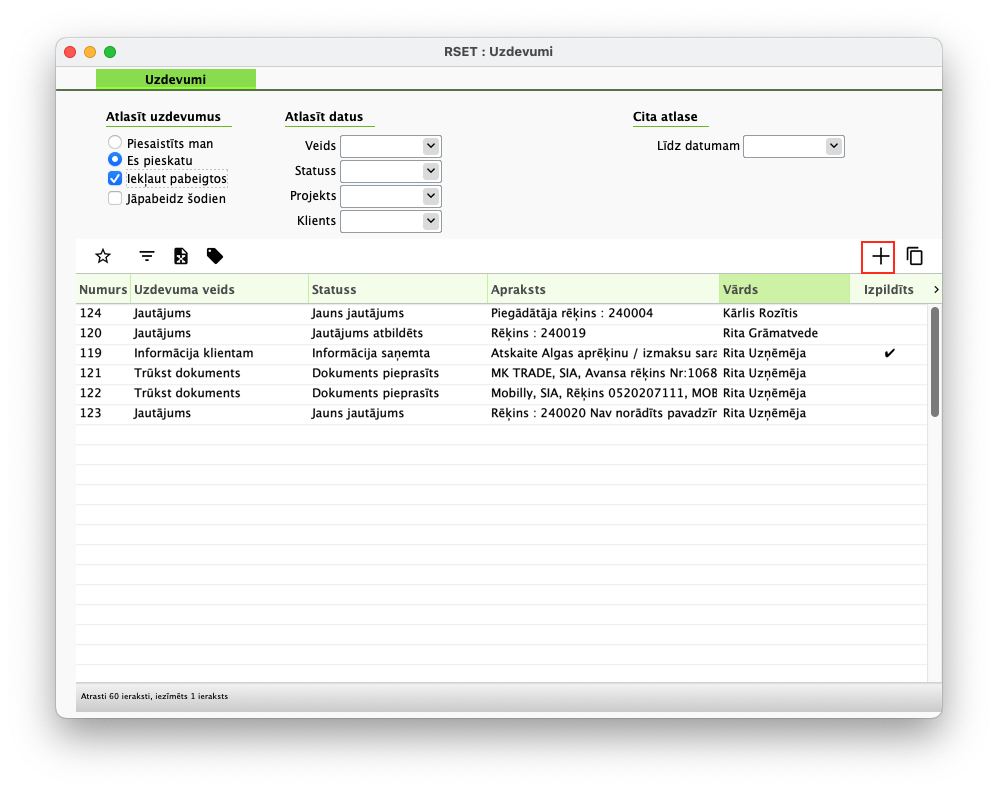The width and height of the screenshot is (998, 792).
Task: Expand the Statuss dropdown
Action: pyautogui.click(x=431, y=171)
